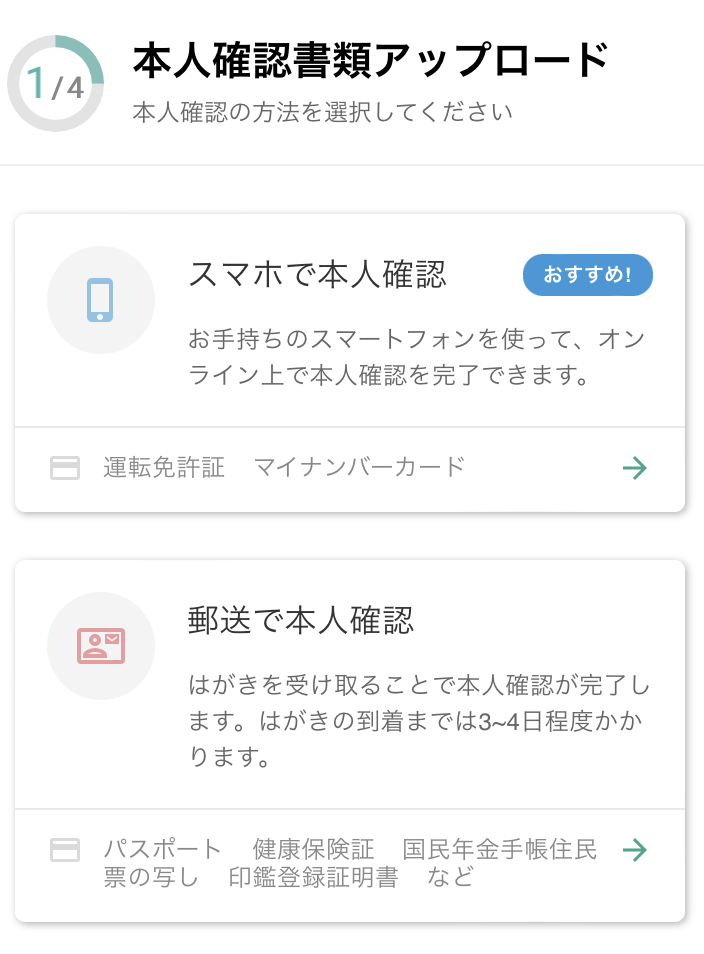This screenshot has height=954, width=704.
Task: Tap the card icon beside 運転免許証
Action: coord(64,468)
